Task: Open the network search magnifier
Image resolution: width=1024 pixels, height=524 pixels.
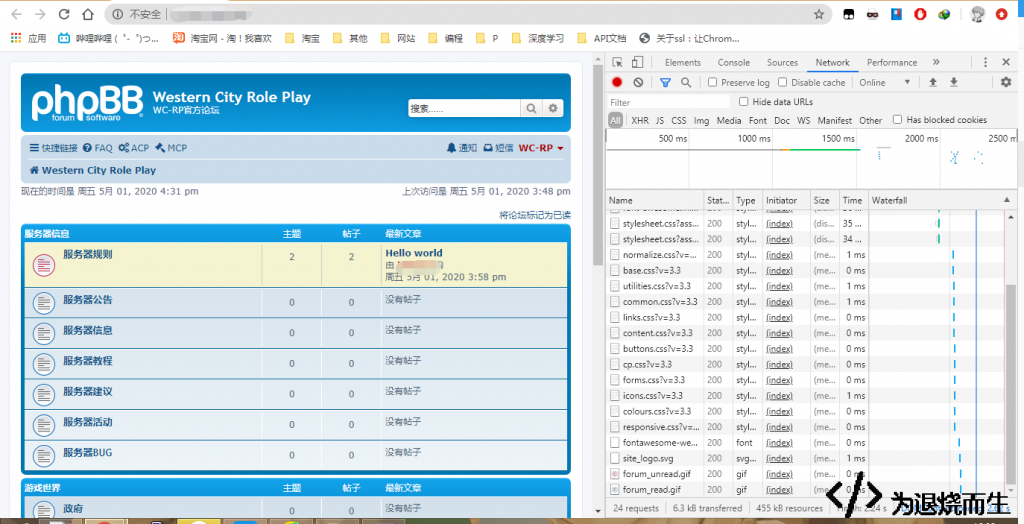Action: point(686,82)
